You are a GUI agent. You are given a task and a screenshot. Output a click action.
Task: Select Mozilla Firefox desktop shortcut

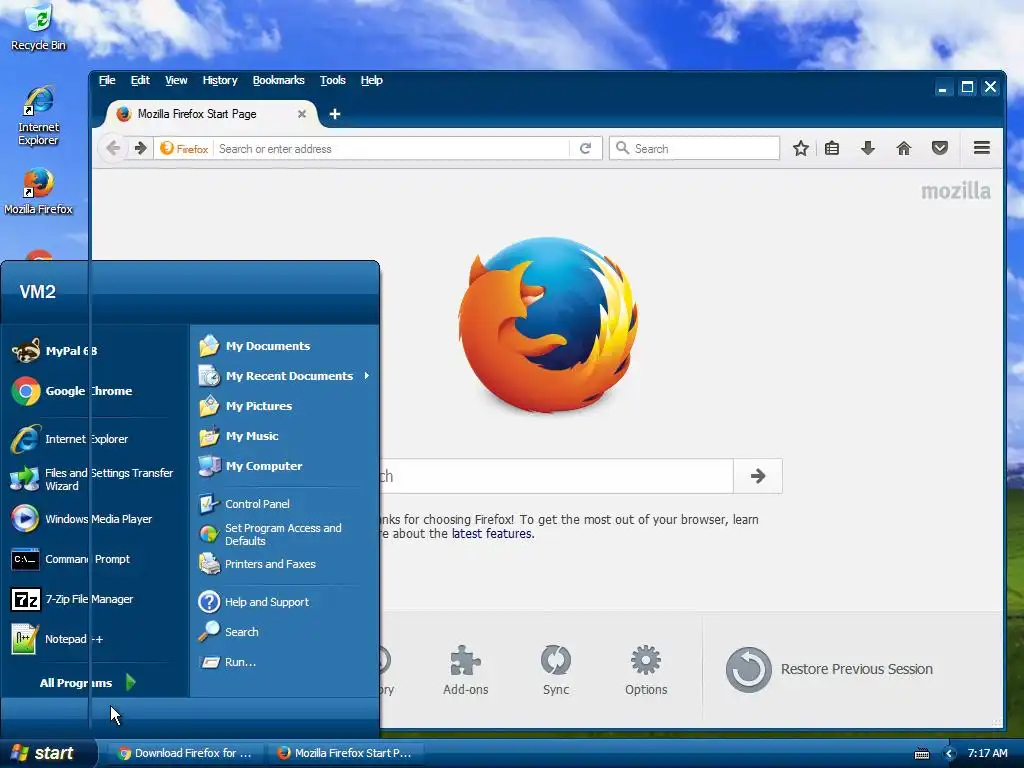[39, 191]
